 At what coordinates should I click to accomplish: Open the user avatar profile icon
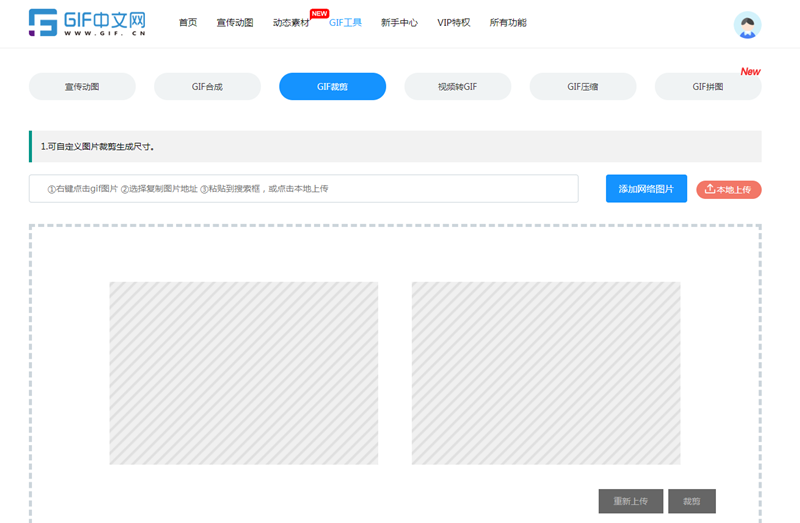(x=747, y=25)
